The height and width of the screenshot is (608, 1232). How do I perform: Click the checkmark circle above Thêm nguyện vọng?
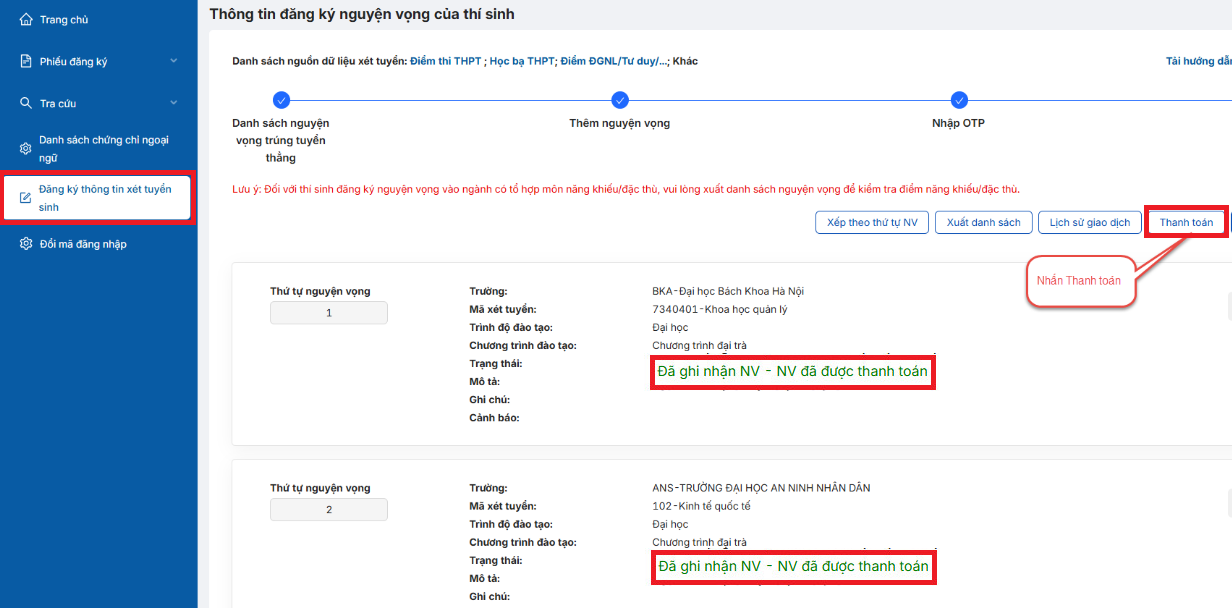coord(620,100)
